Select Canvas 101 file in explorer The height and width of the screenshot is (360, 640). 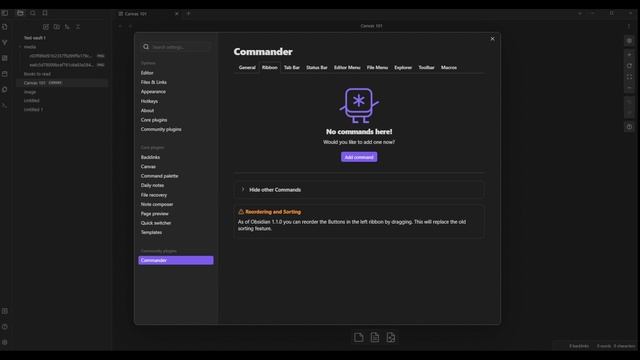coord(63,83)
